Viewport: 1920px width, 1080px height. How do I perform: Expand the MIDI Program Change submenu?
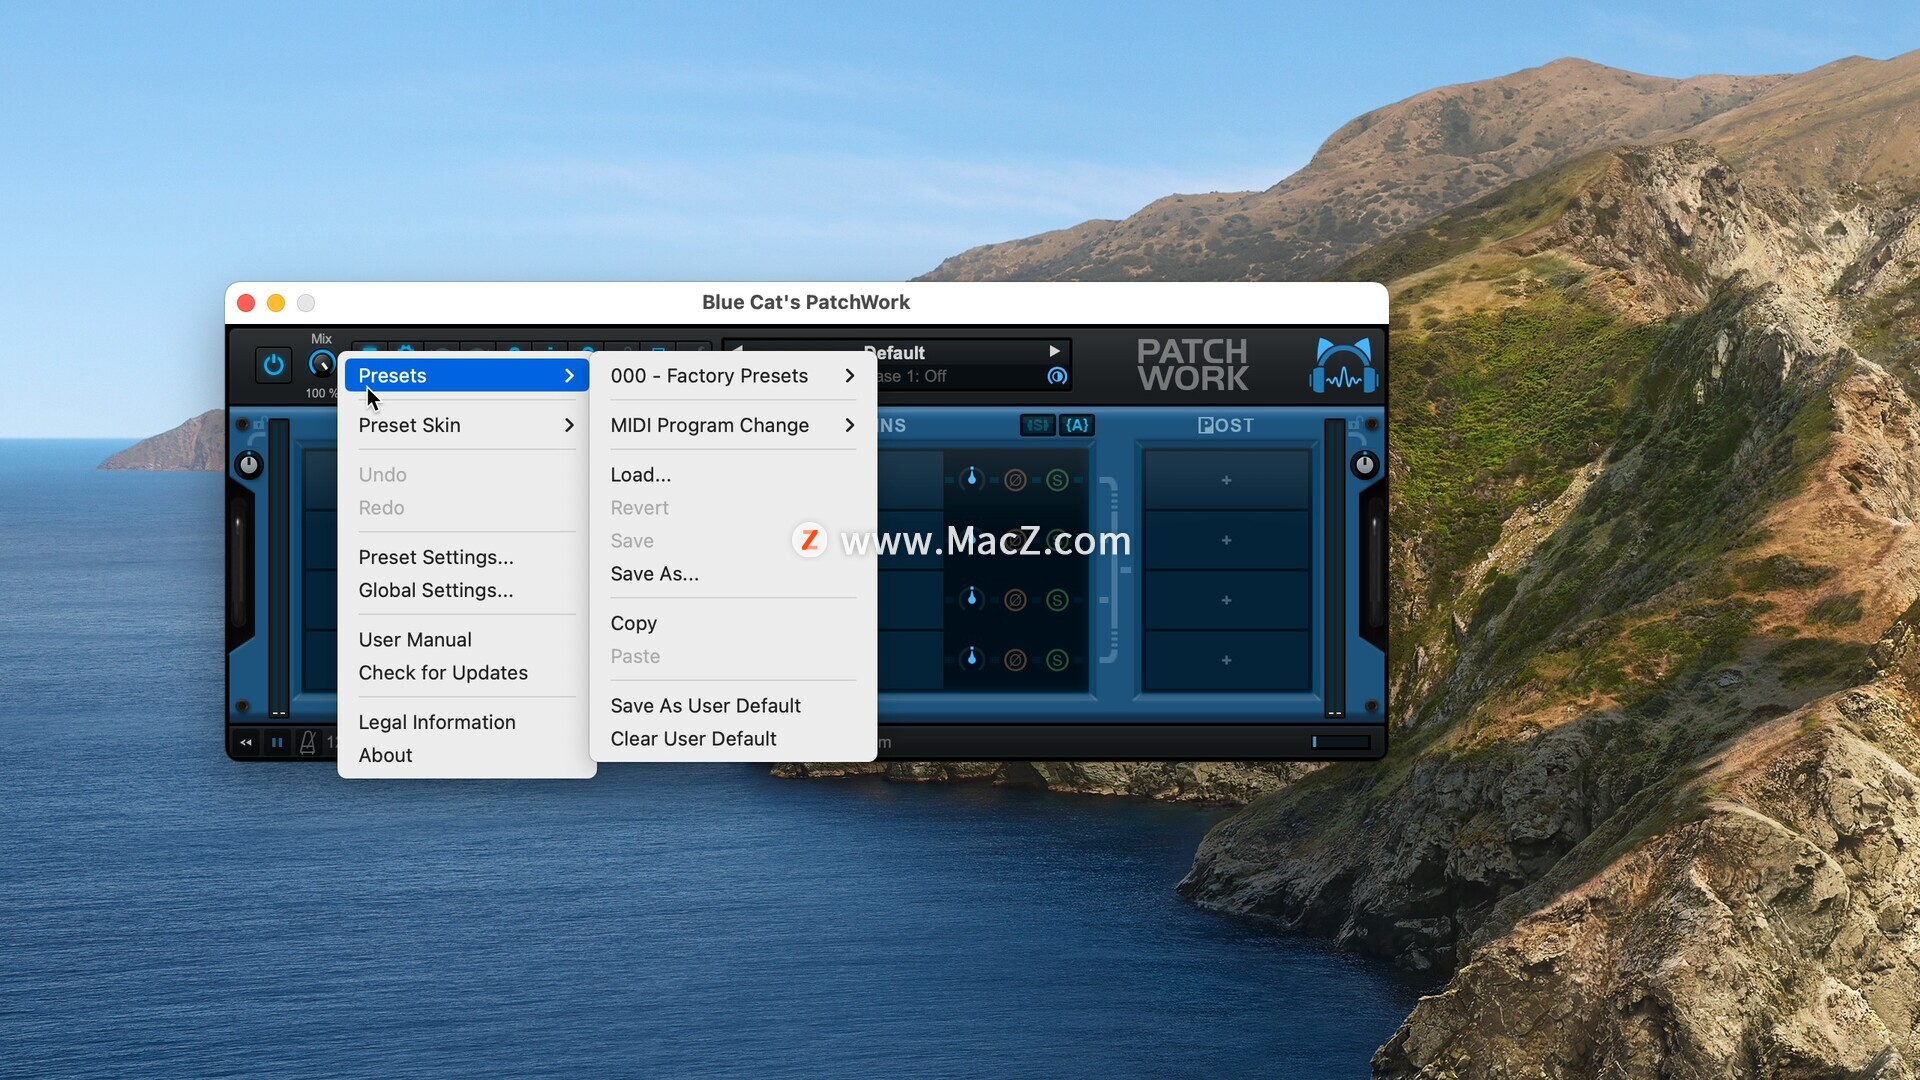pyautogui.click(x=733, y=425)
